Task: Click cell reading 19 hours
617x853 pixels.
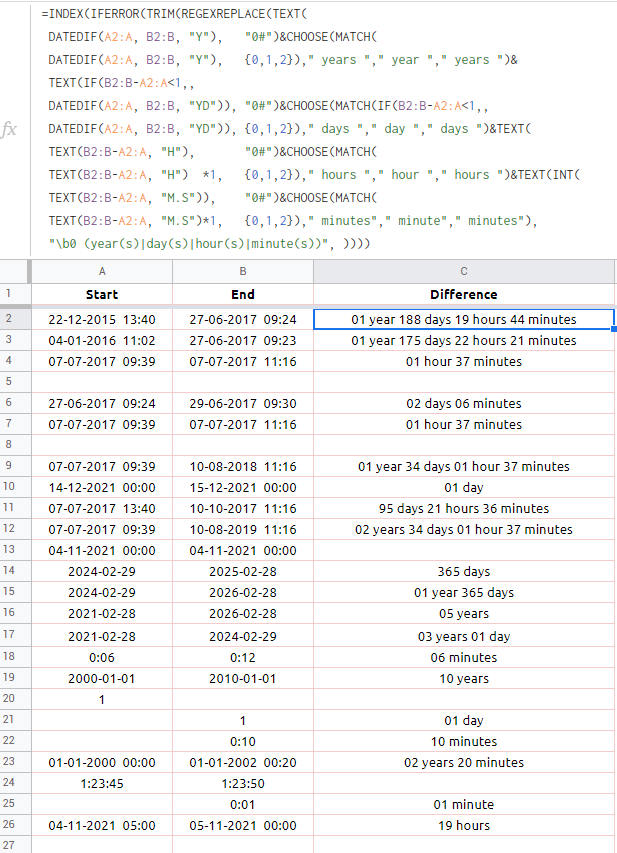Action: point(464,825)
